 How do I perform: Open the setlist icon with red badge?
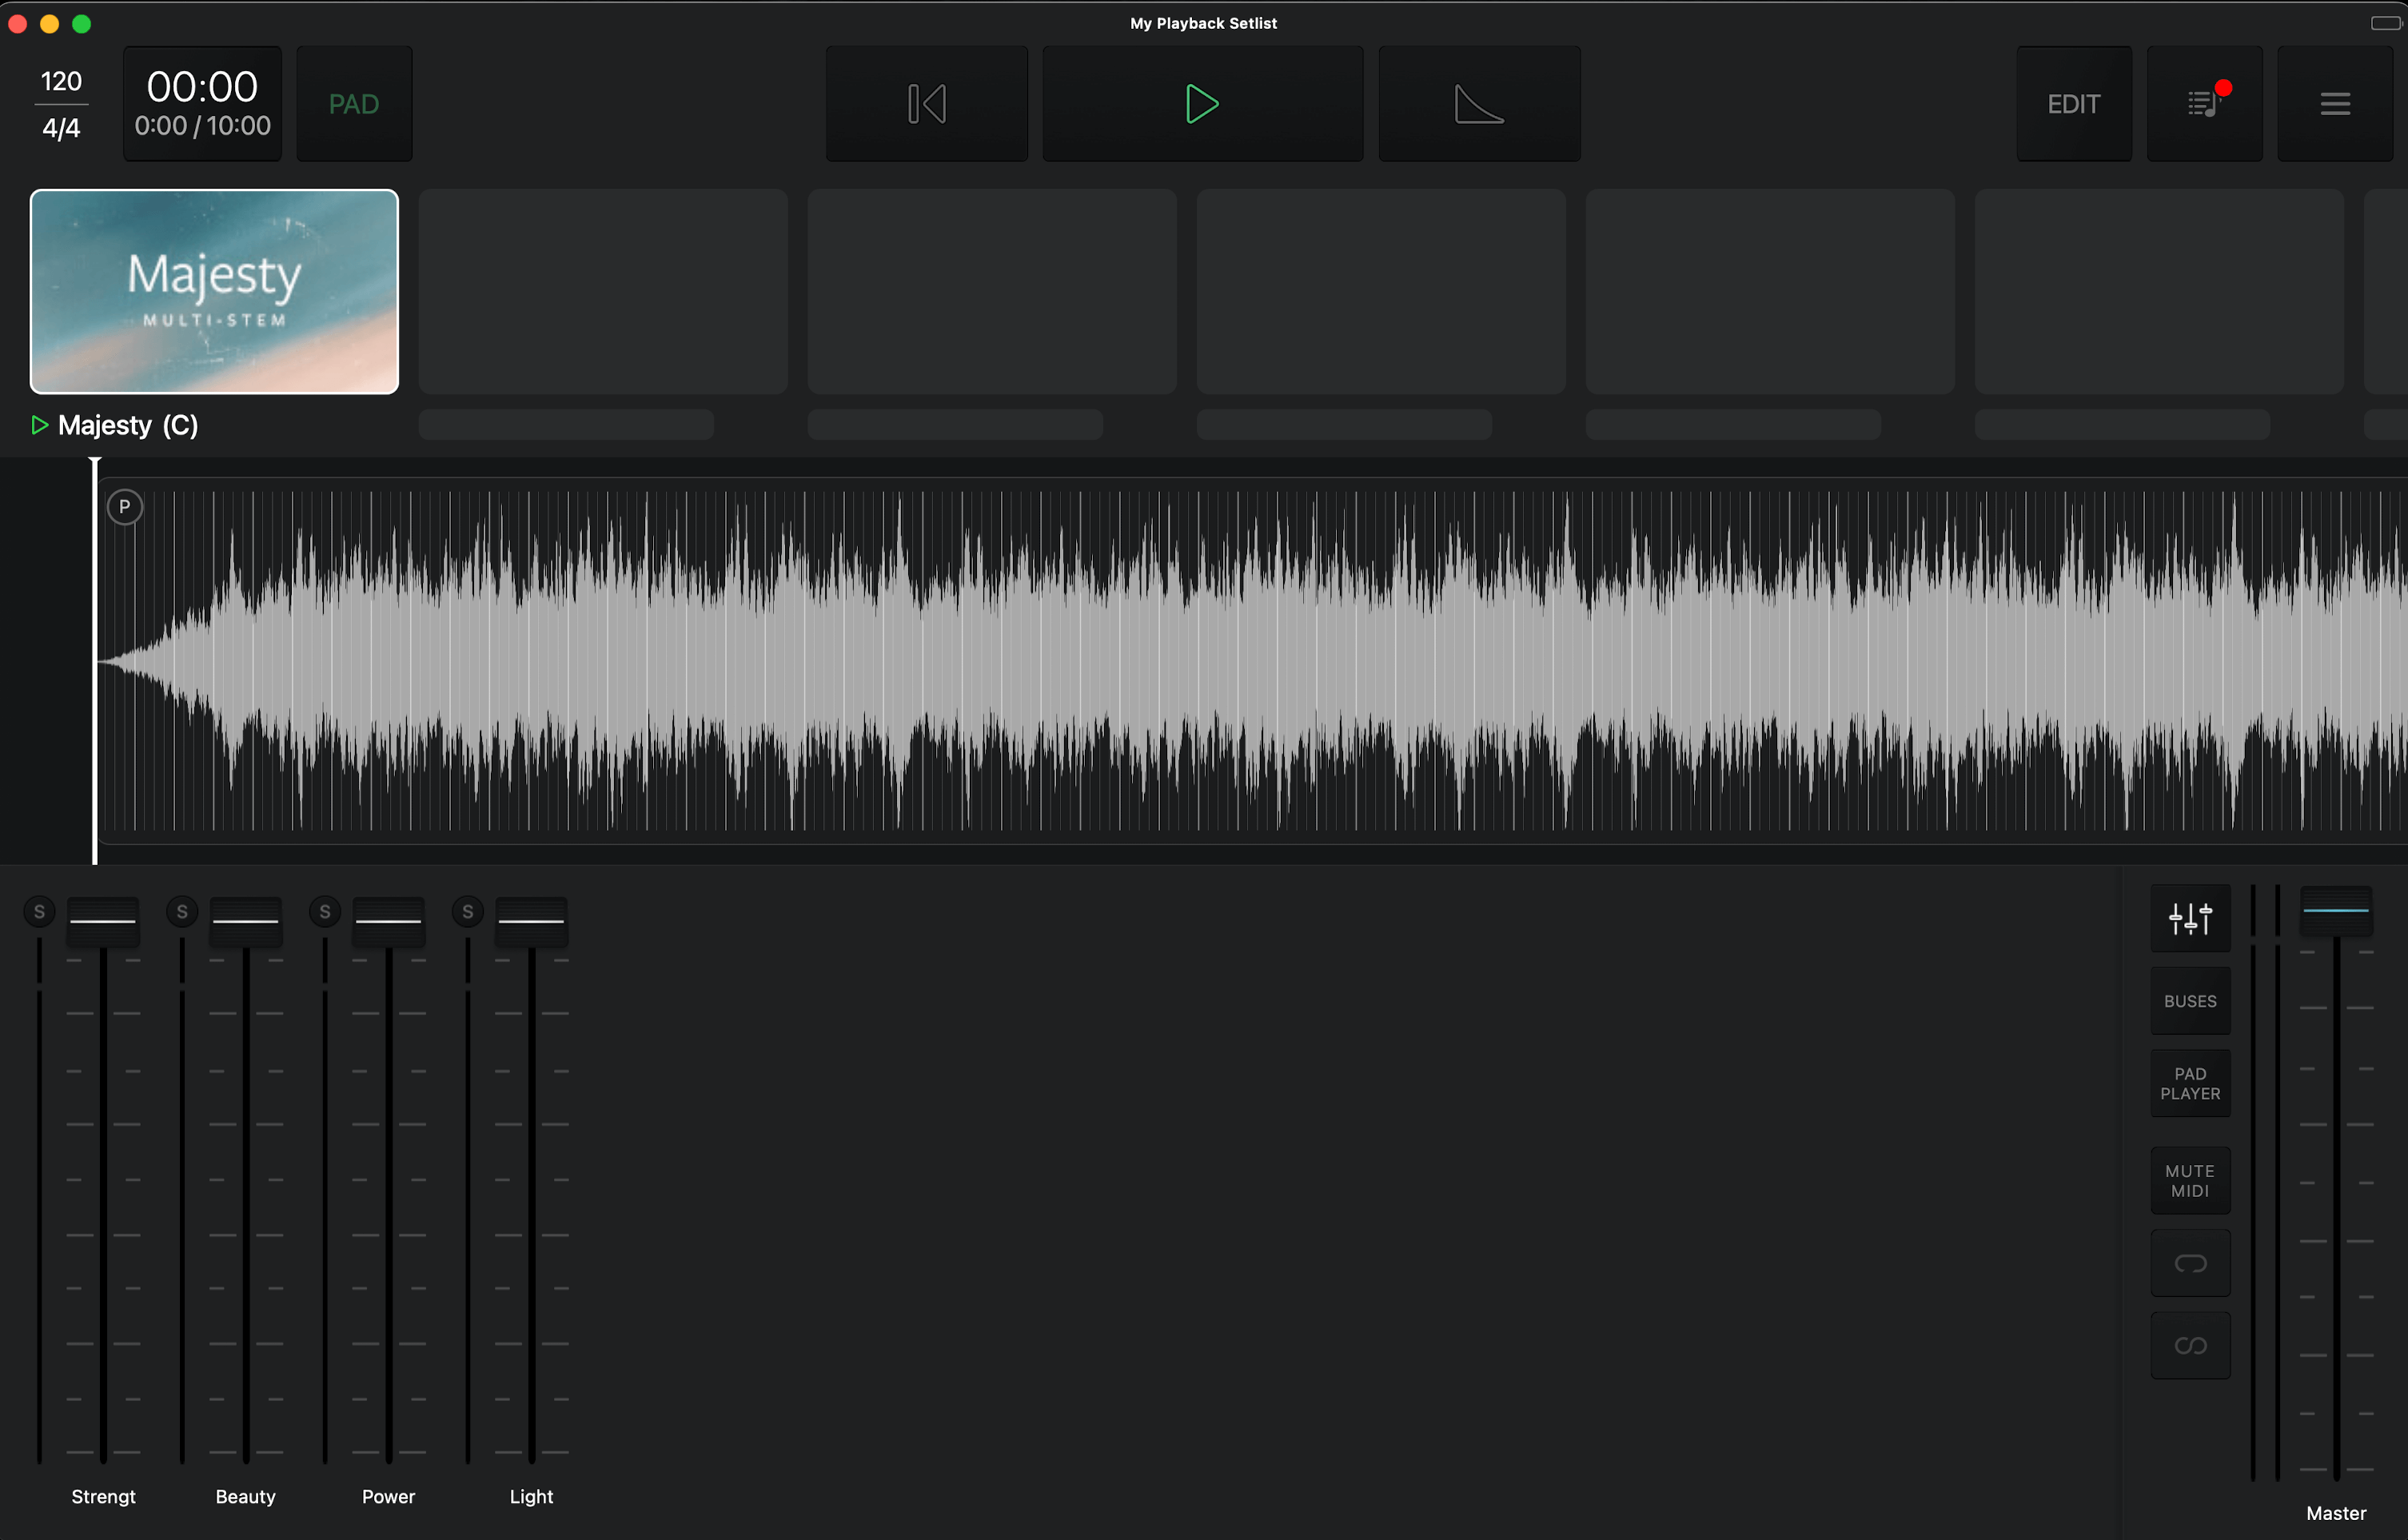[2204, 104]
